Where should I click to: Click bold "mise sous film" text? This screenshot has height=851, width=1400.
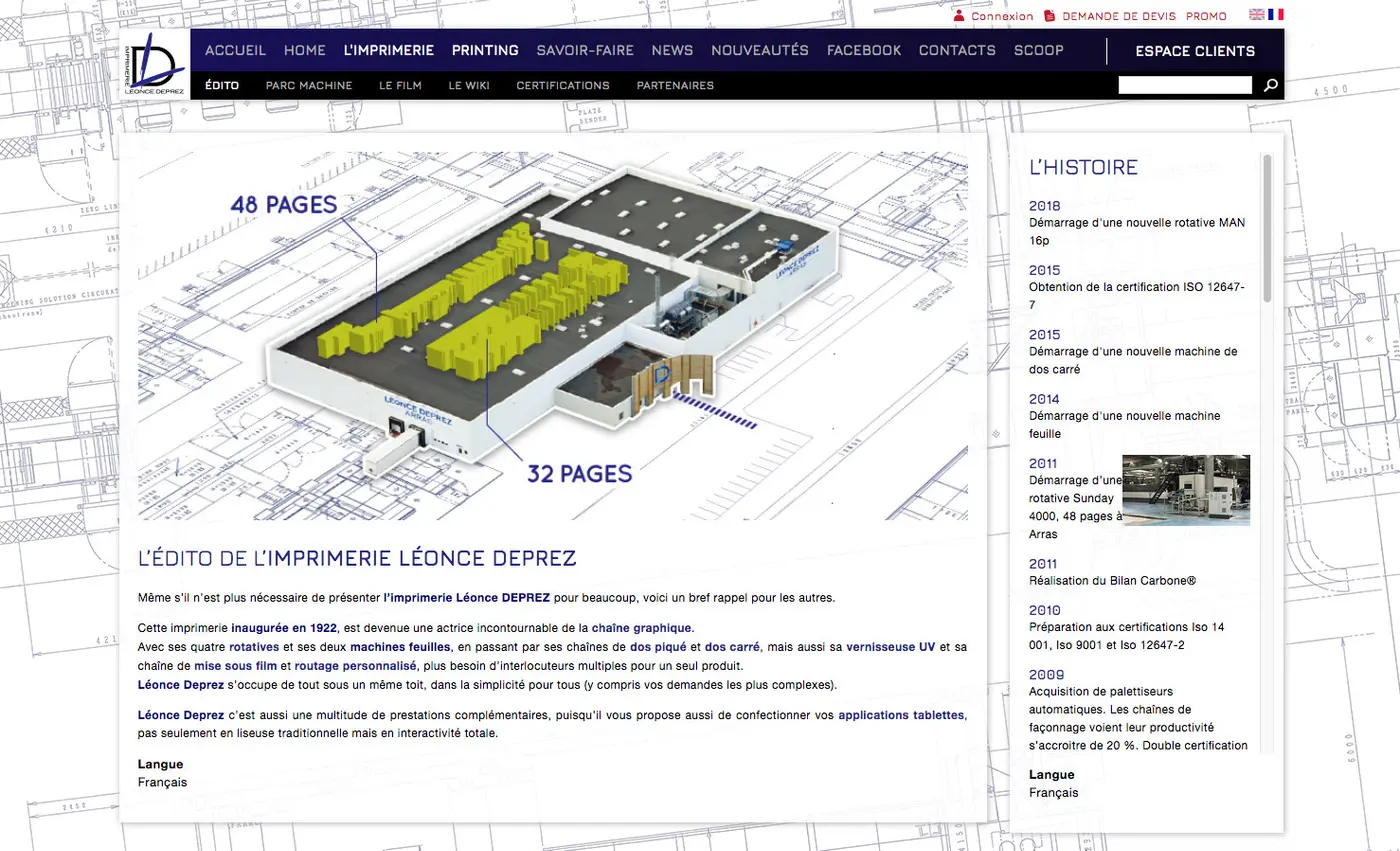[236, 665]
